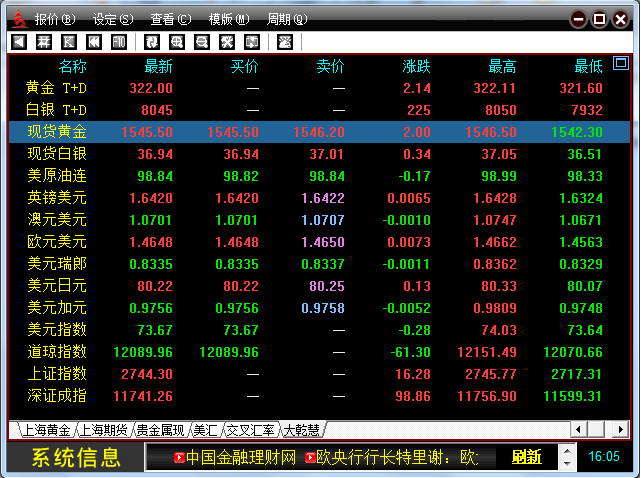Image resolution: width=641 pixels, height=478 pixels.
Task: Click the swap/switch screen toolbar icon
Action: tap(252, 42)
